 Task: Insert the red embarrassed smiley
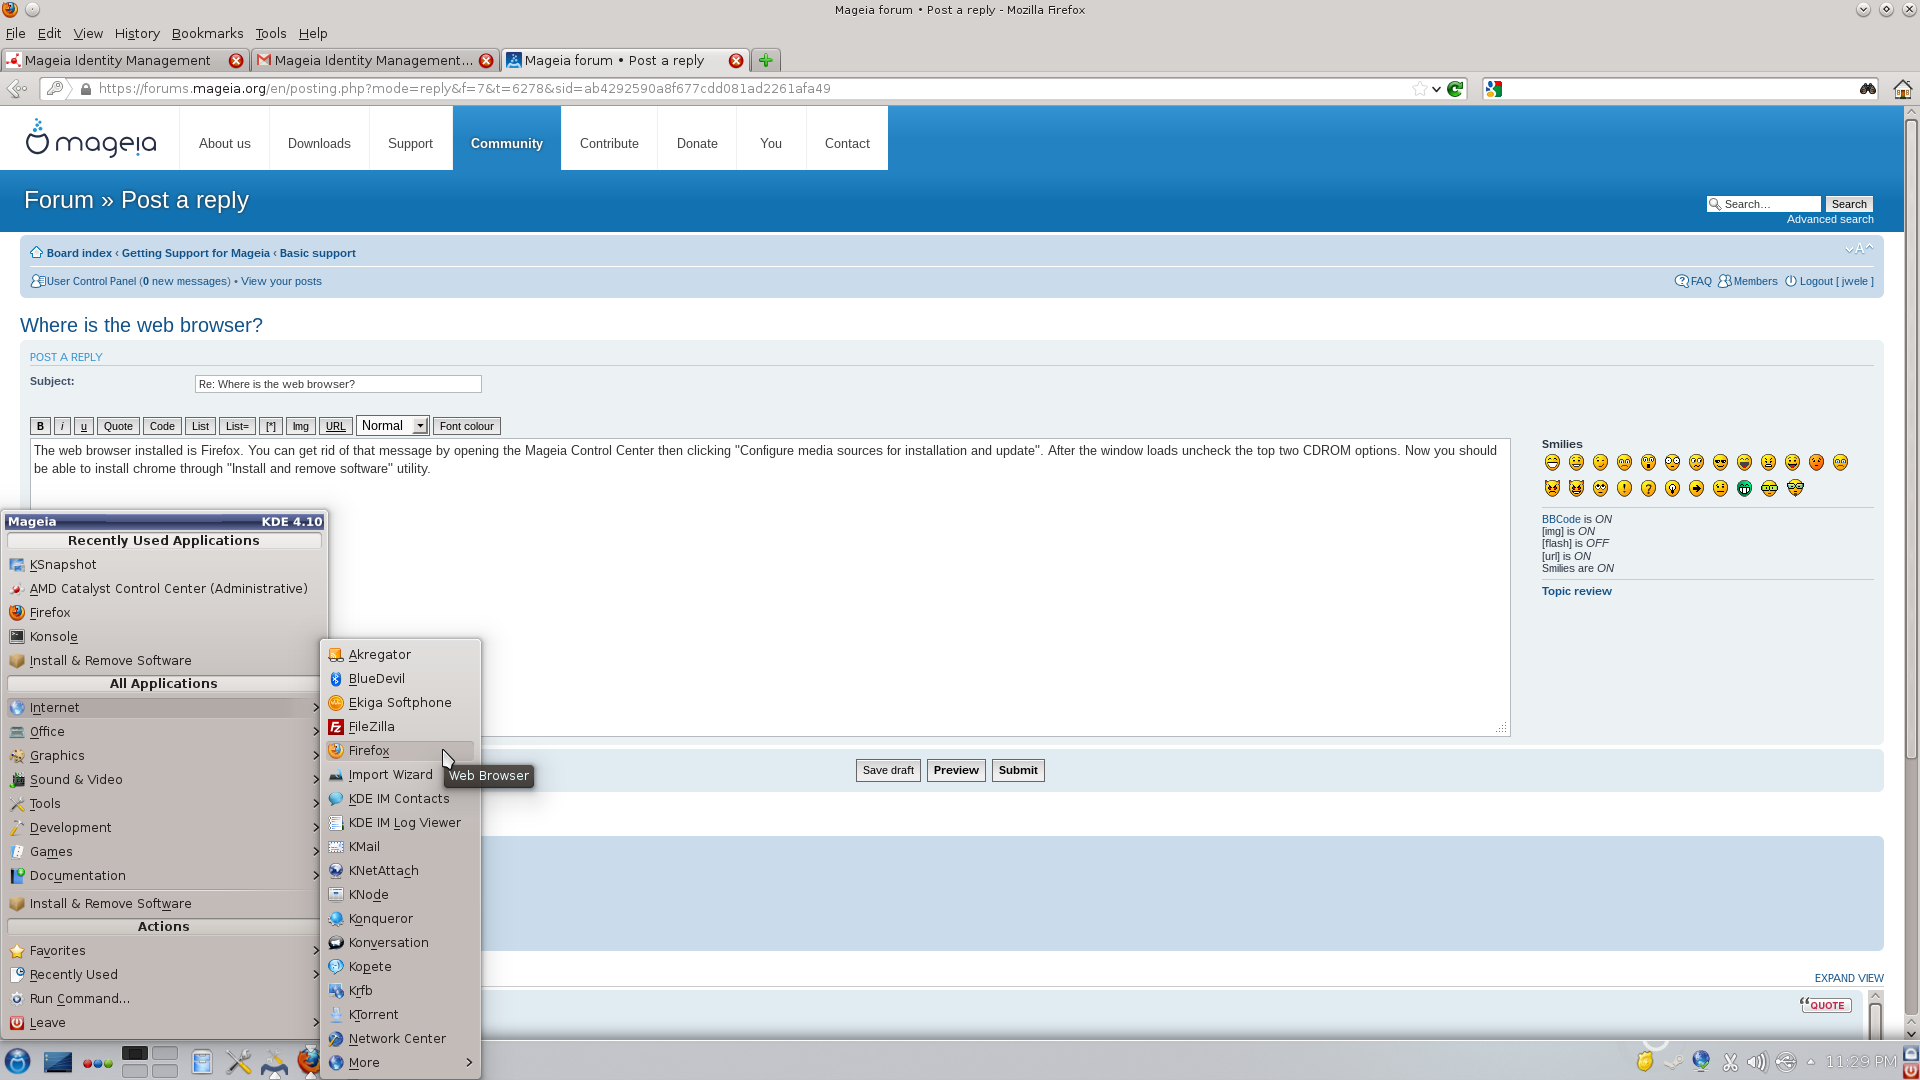tap(1816, 463)
